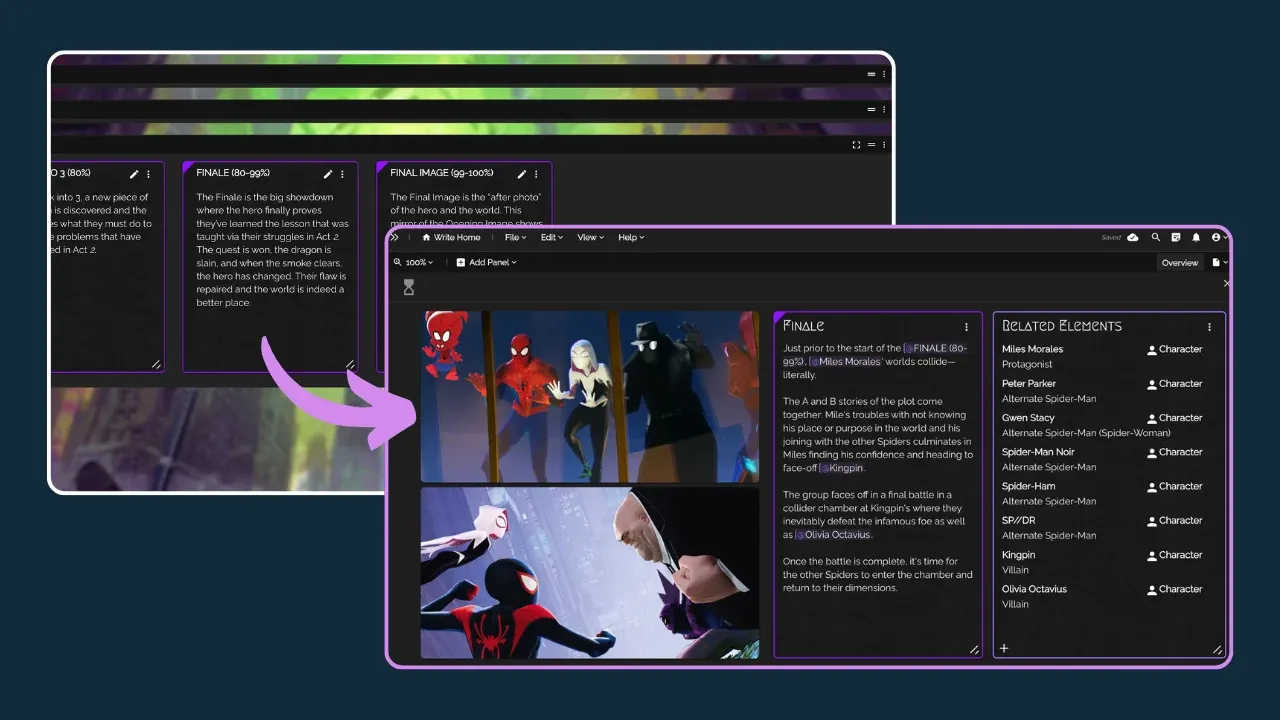Screen dimensions: 1280x720
Task: Open Finale panel three-dot options
Action: [966, 327]
